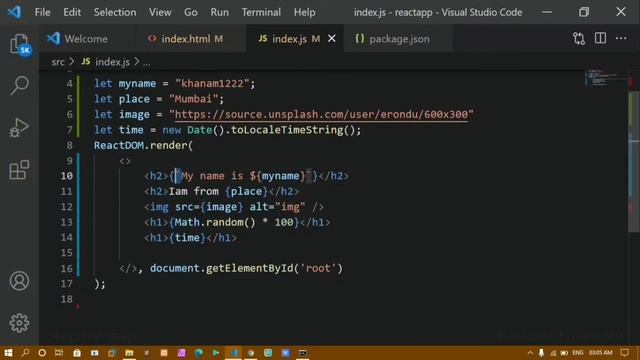Click {place} expression on line 11

(x=246, y=191)
